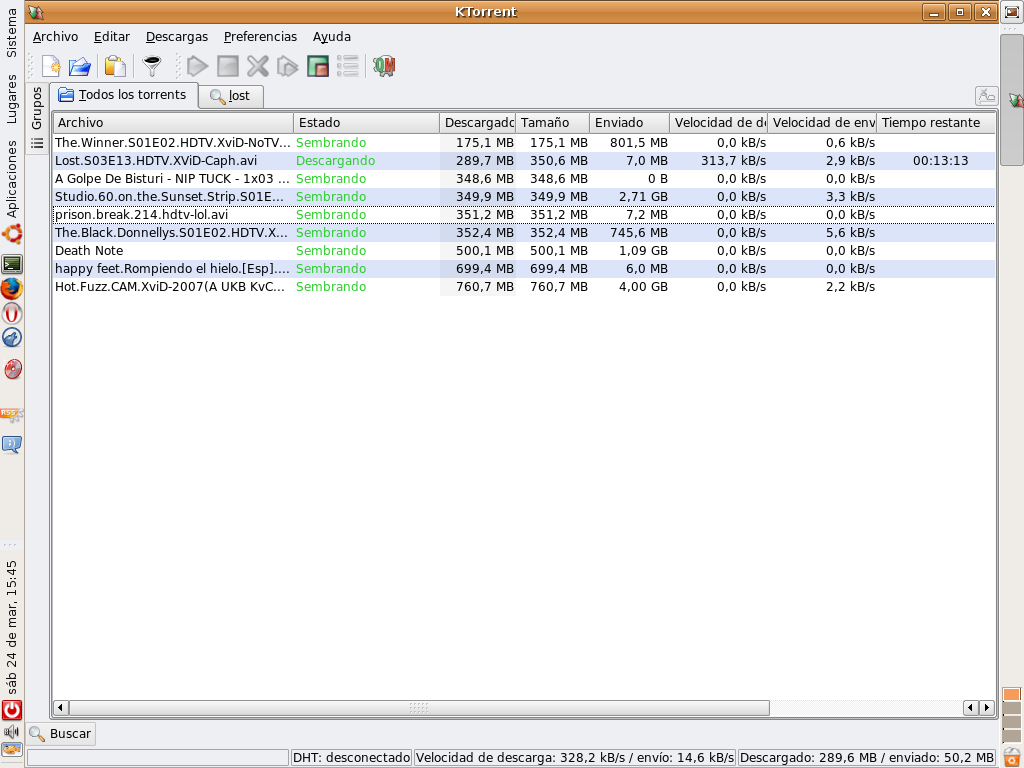This screenshot has width=1024, height=768.
Task: Sort by the Tiempo restante column header
Action: (936, 122)
